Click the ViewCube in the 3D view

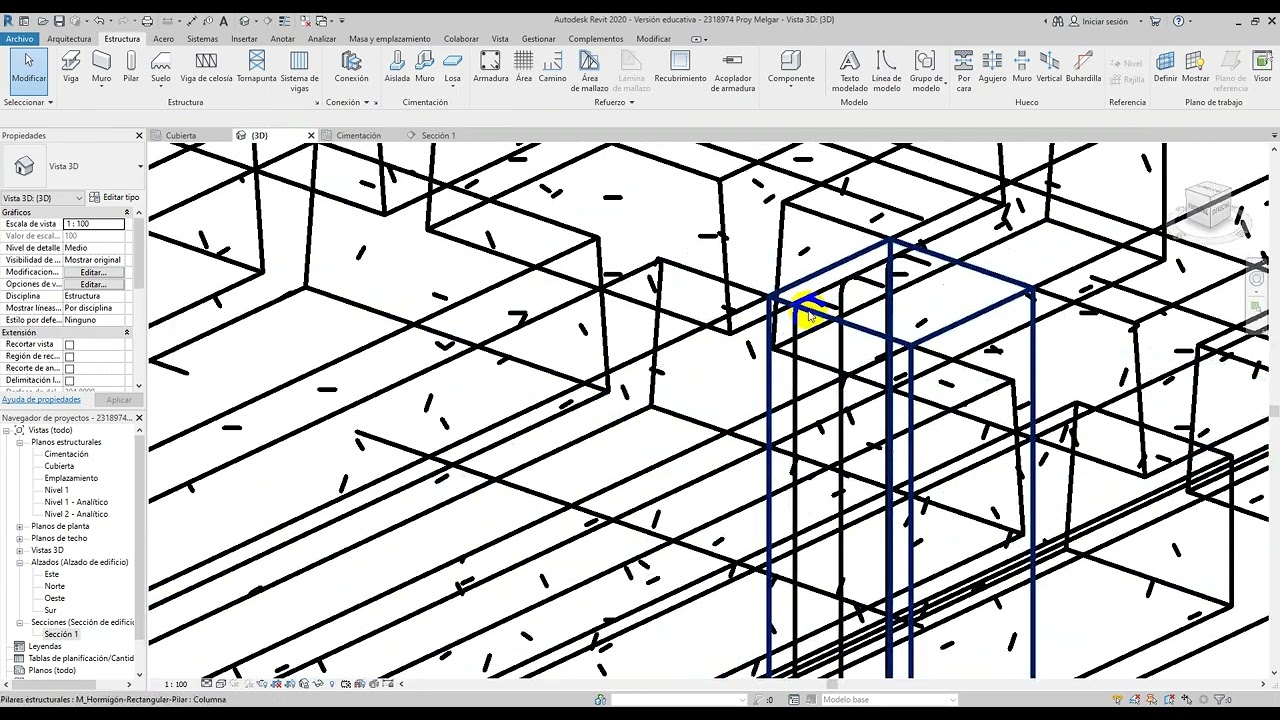coord(1207,204)
